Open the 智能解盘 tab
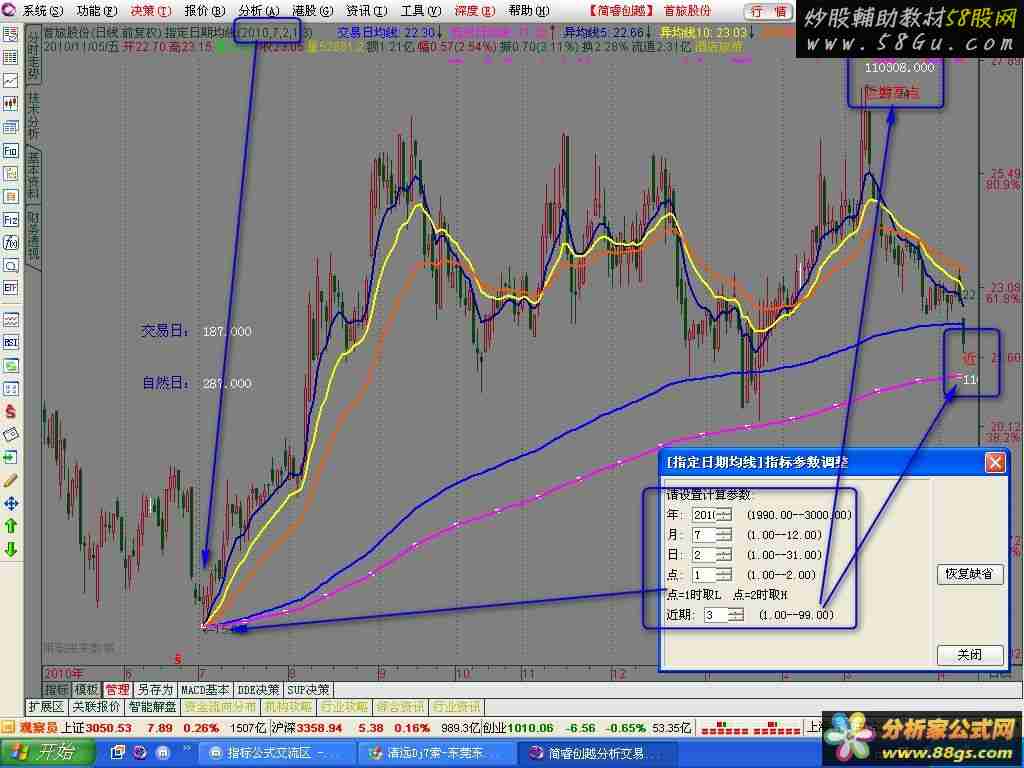The image size is (1024, 768). [152, 707]
